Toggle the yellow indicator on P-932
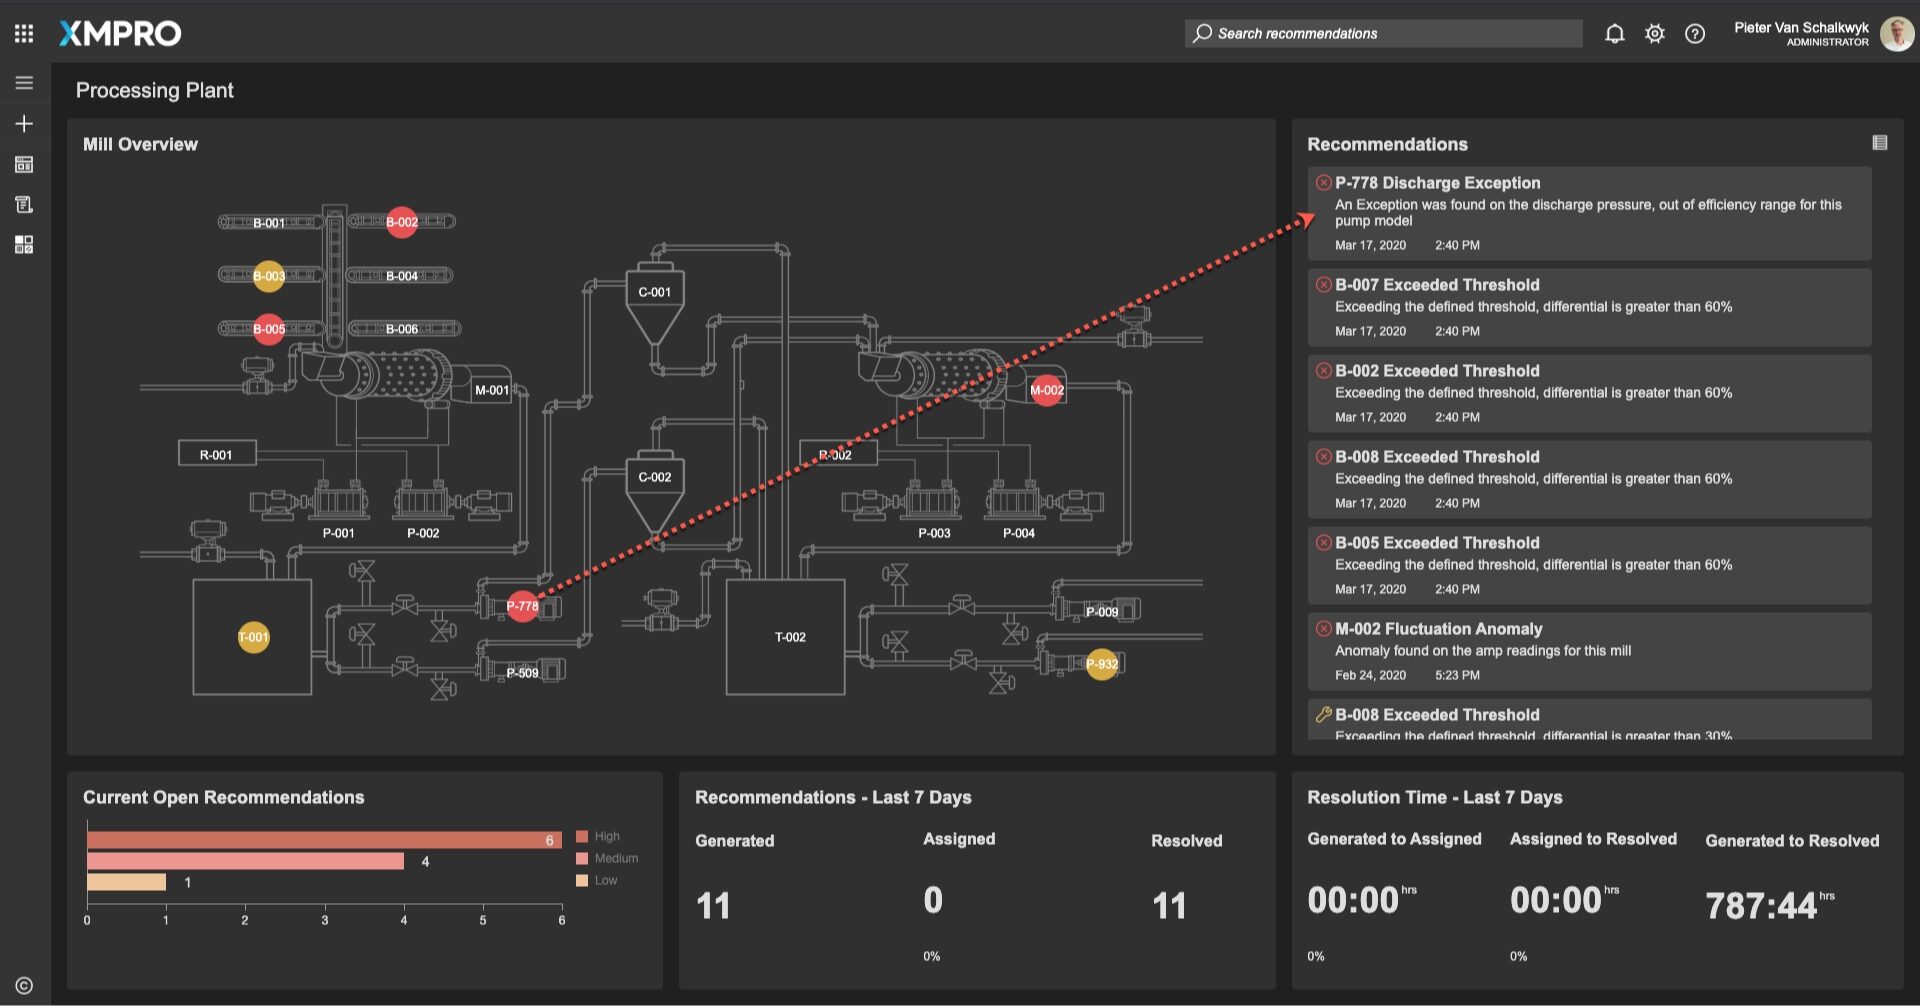This screenshot has height=1006, width=1920. pos(1101,663)
